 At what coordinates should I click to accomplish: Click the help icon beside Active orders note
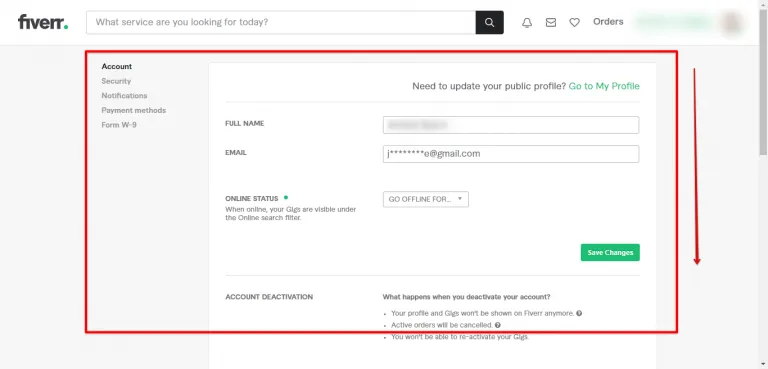[498, 325]
